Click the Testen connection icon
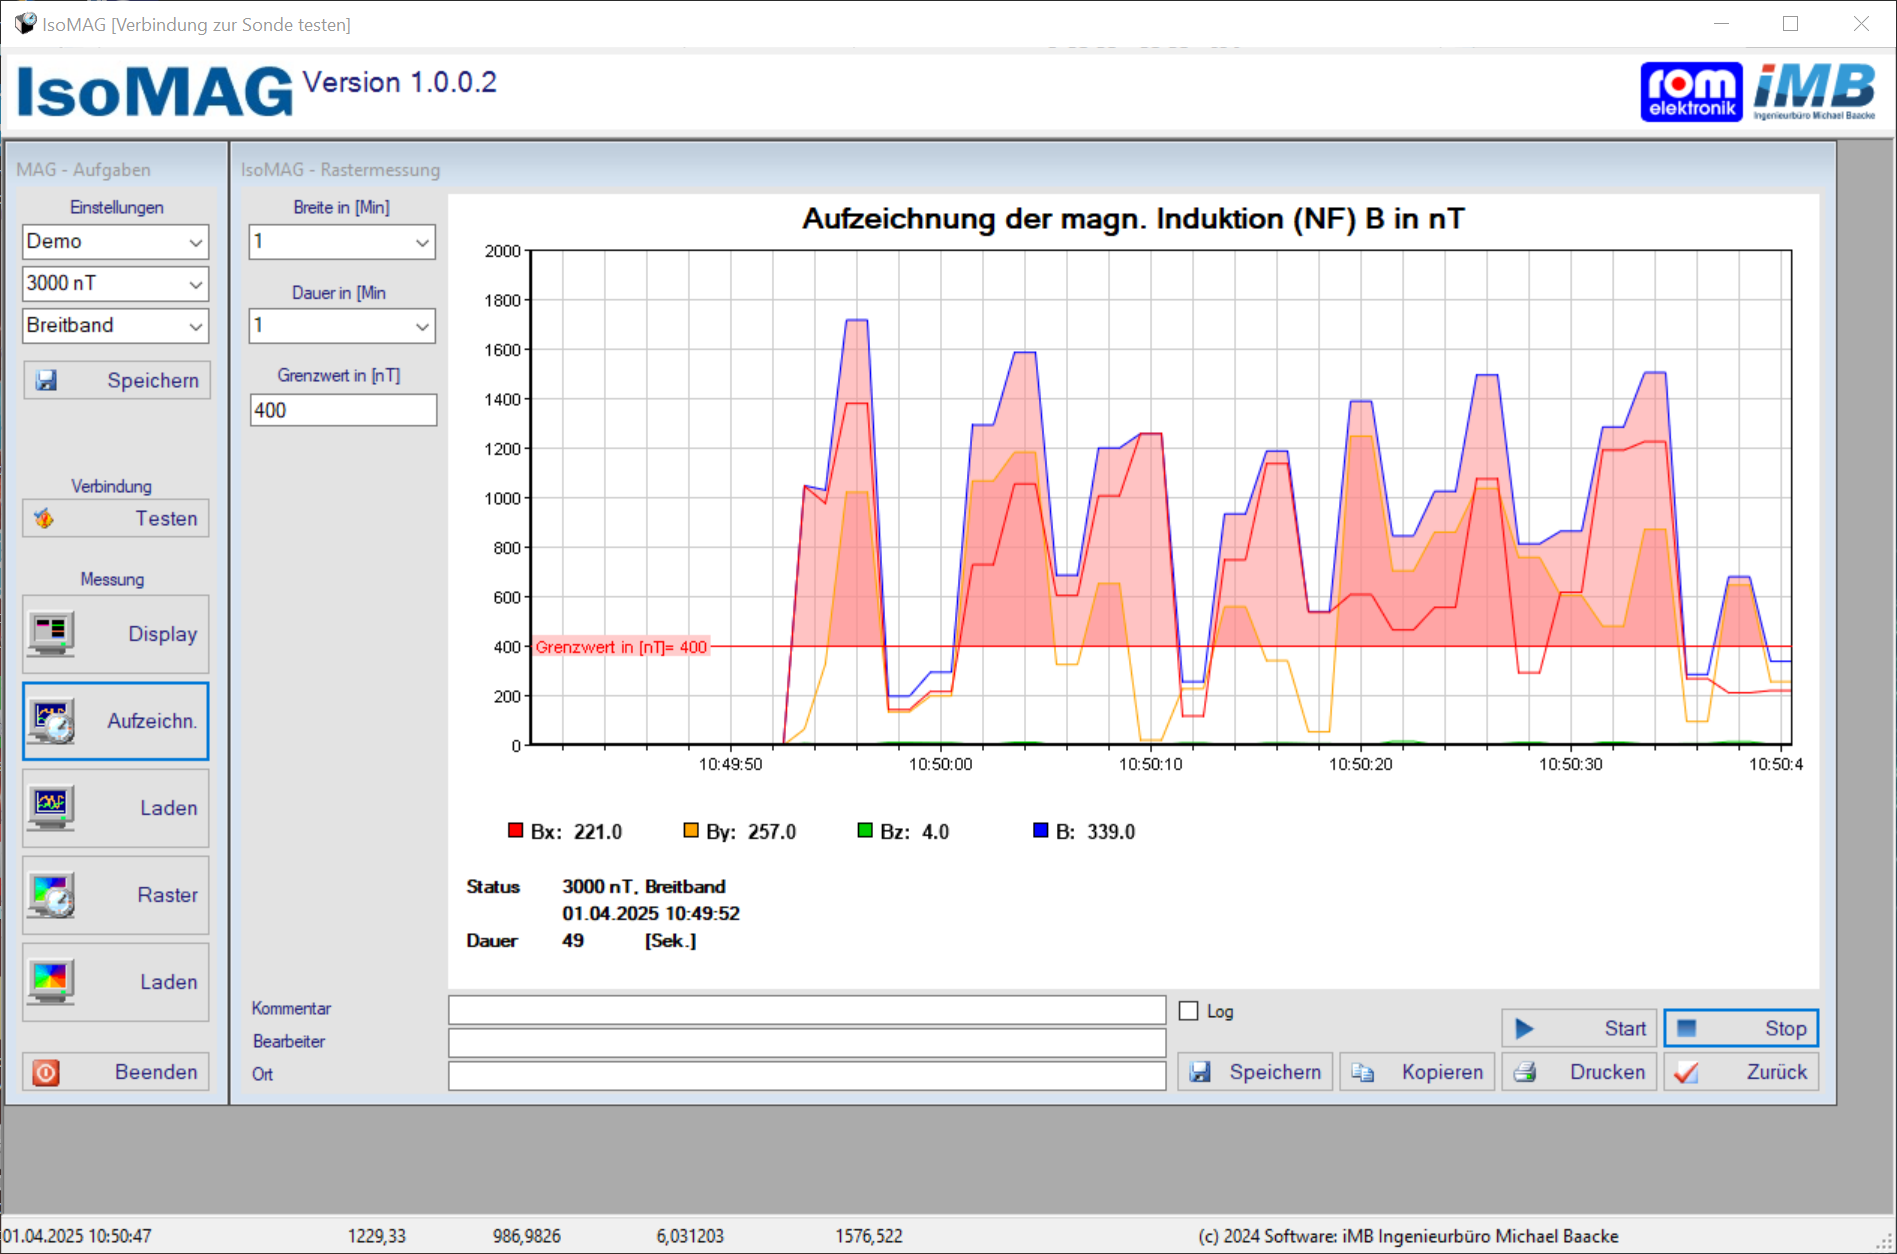1897x1254 pixels. [44, 518]
